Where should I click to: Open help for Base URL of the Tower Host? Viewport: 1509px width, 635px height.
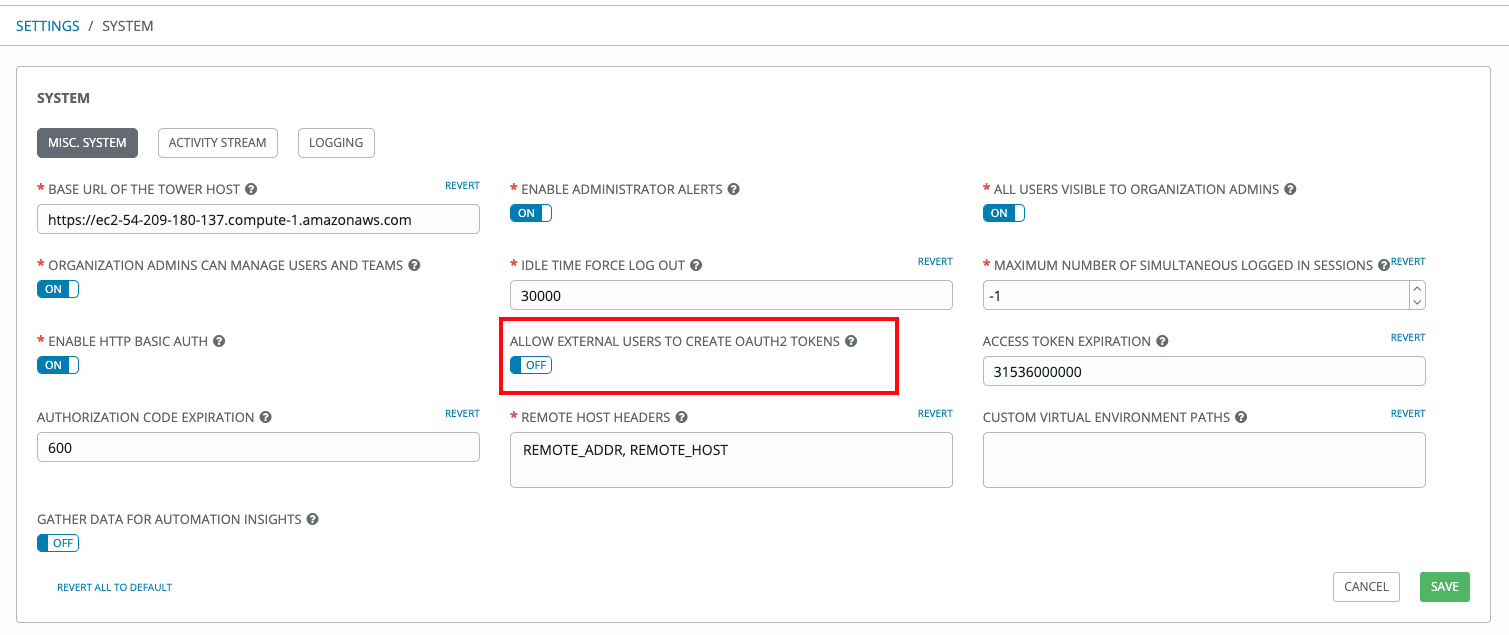[251, 189]
